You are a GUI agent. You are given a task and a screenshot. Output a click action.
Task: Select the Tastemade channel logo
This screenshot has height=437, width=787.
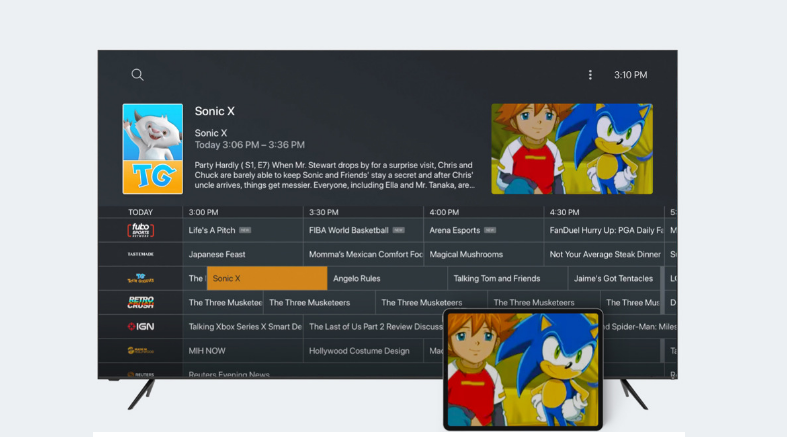[x=140, y=254]
